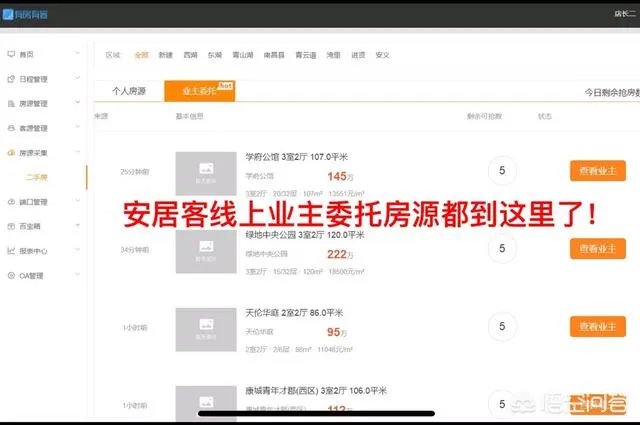Screen dimensions: 640x425
Task: Open 房源管理 in the sidebar
Action: tap(33, 104)
